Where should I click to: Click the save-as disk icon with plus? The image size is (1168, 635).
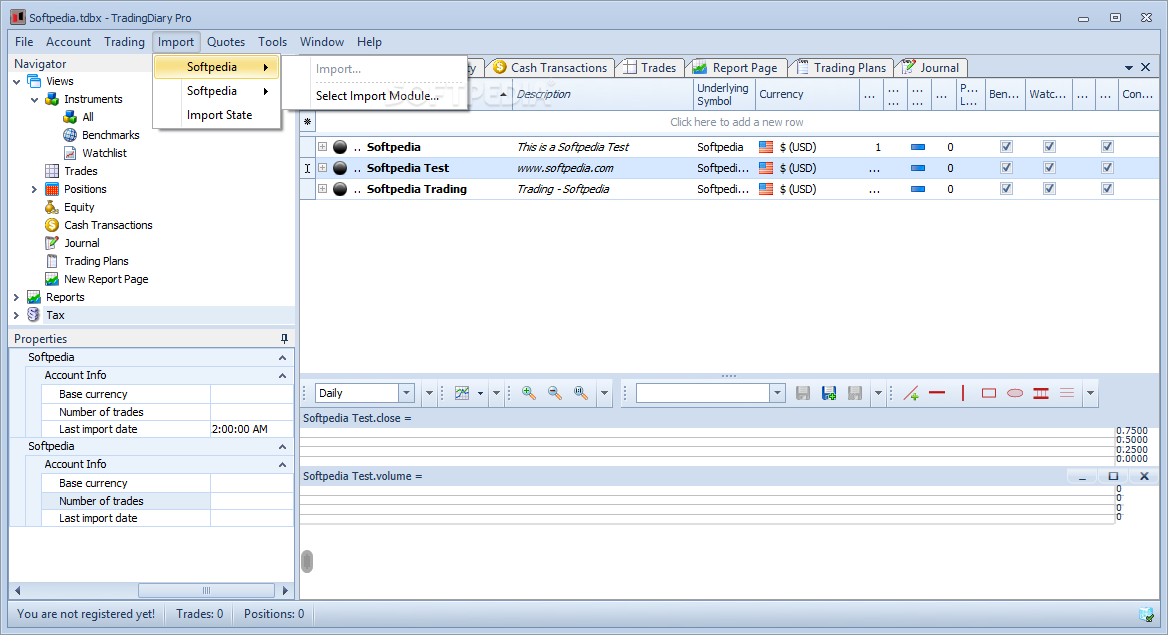coord(829,393)
